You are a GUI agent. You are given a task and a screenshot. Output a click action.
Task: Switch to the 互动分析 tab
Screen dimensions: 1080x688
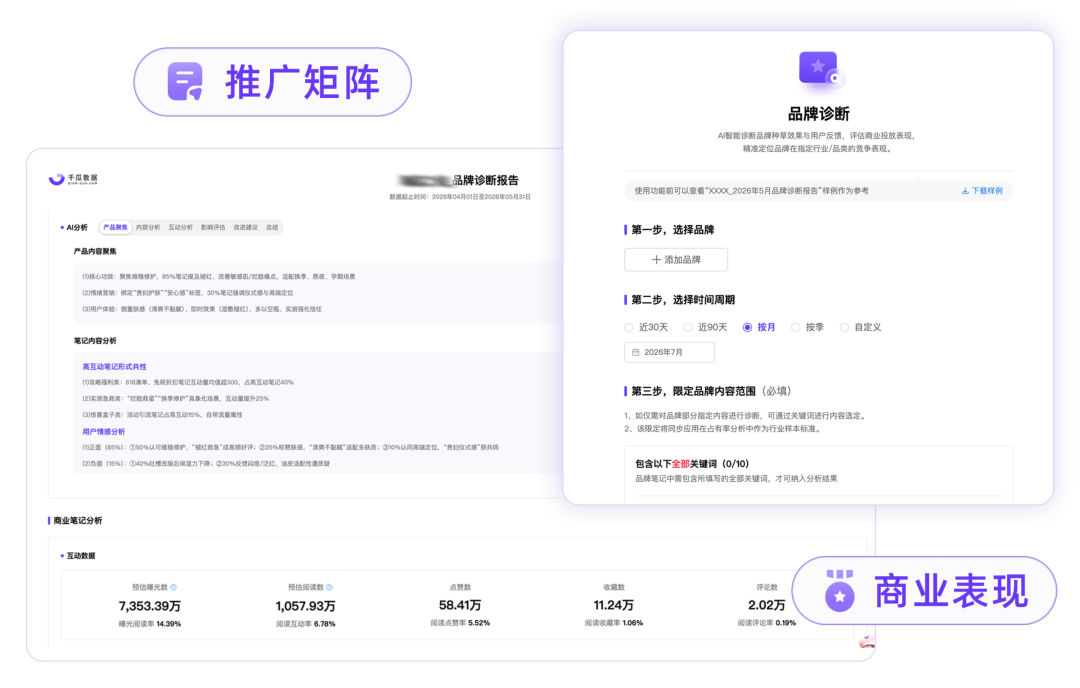click(180, 227)
